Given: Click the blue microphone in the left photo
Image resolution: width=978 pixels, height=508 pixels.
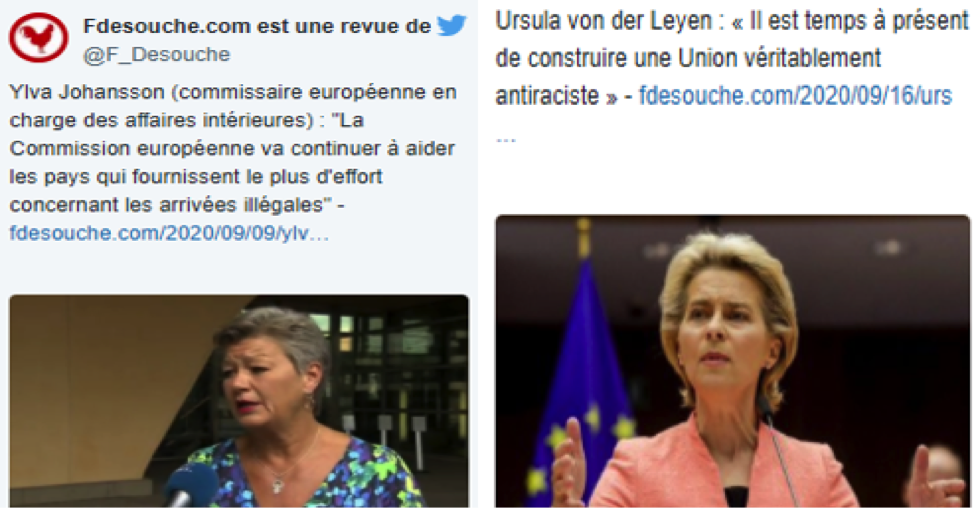Looking at the screenshot, I should point(190,484).
